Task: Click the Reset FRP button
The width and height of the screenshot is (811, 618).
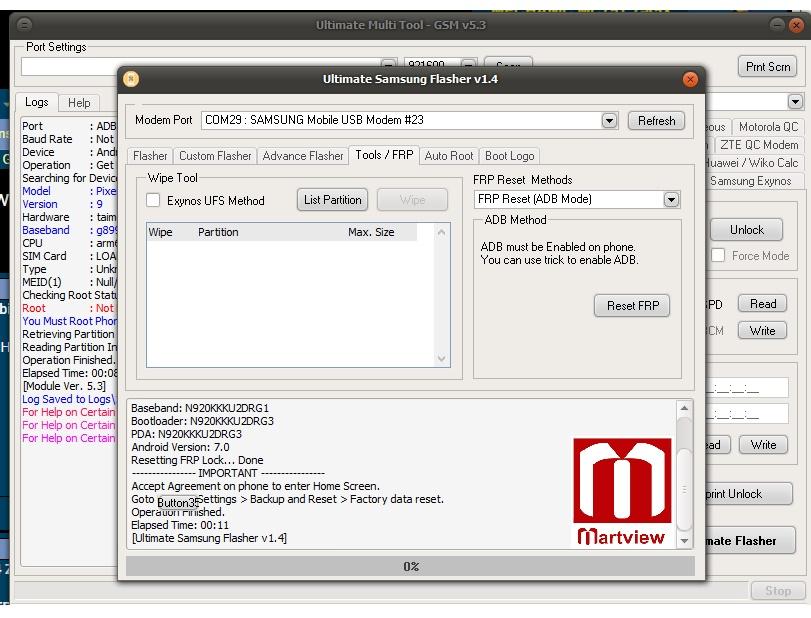Action: point(633,306)
